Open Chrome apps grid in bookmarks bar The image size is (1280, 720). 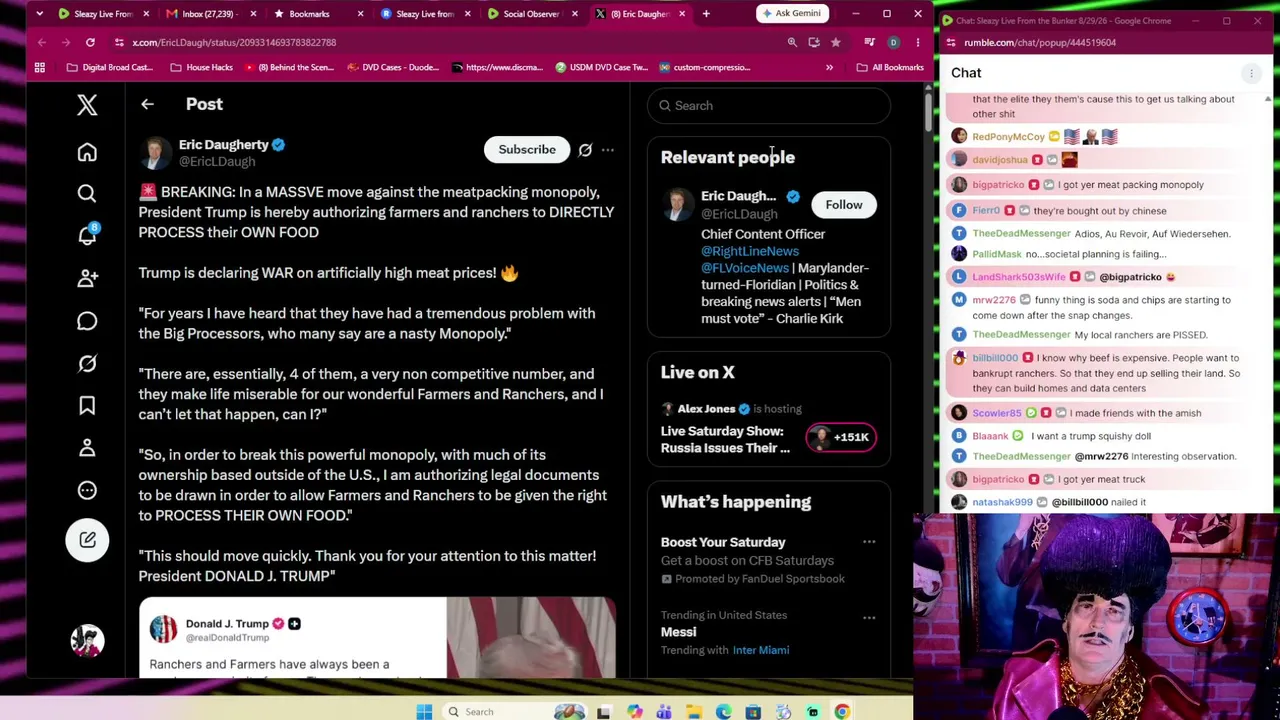coord(40,68)
